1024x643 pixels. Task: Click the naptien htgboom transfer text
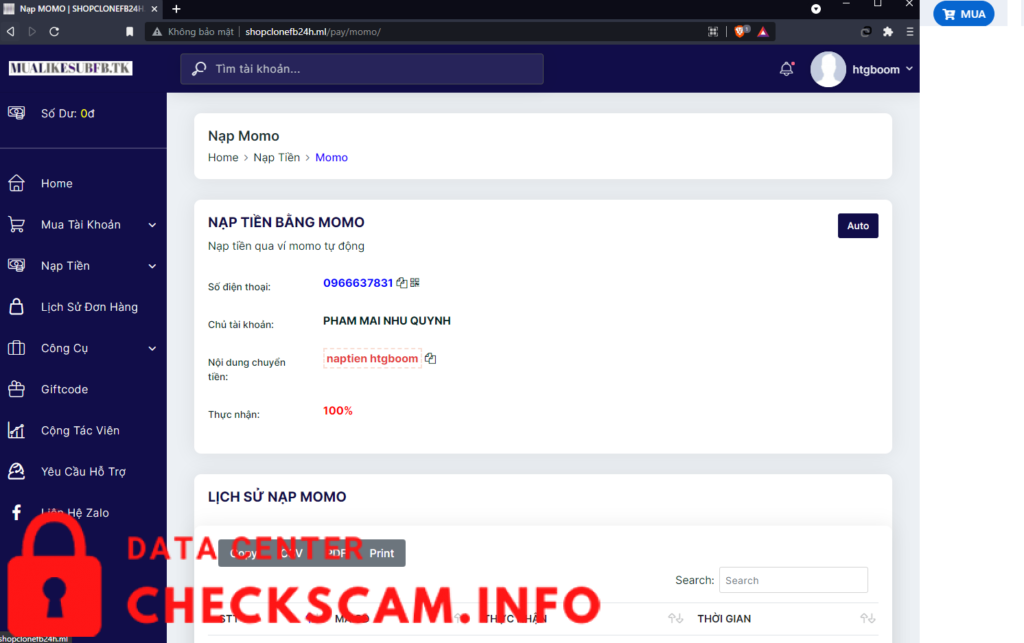[x=372, y=358]
